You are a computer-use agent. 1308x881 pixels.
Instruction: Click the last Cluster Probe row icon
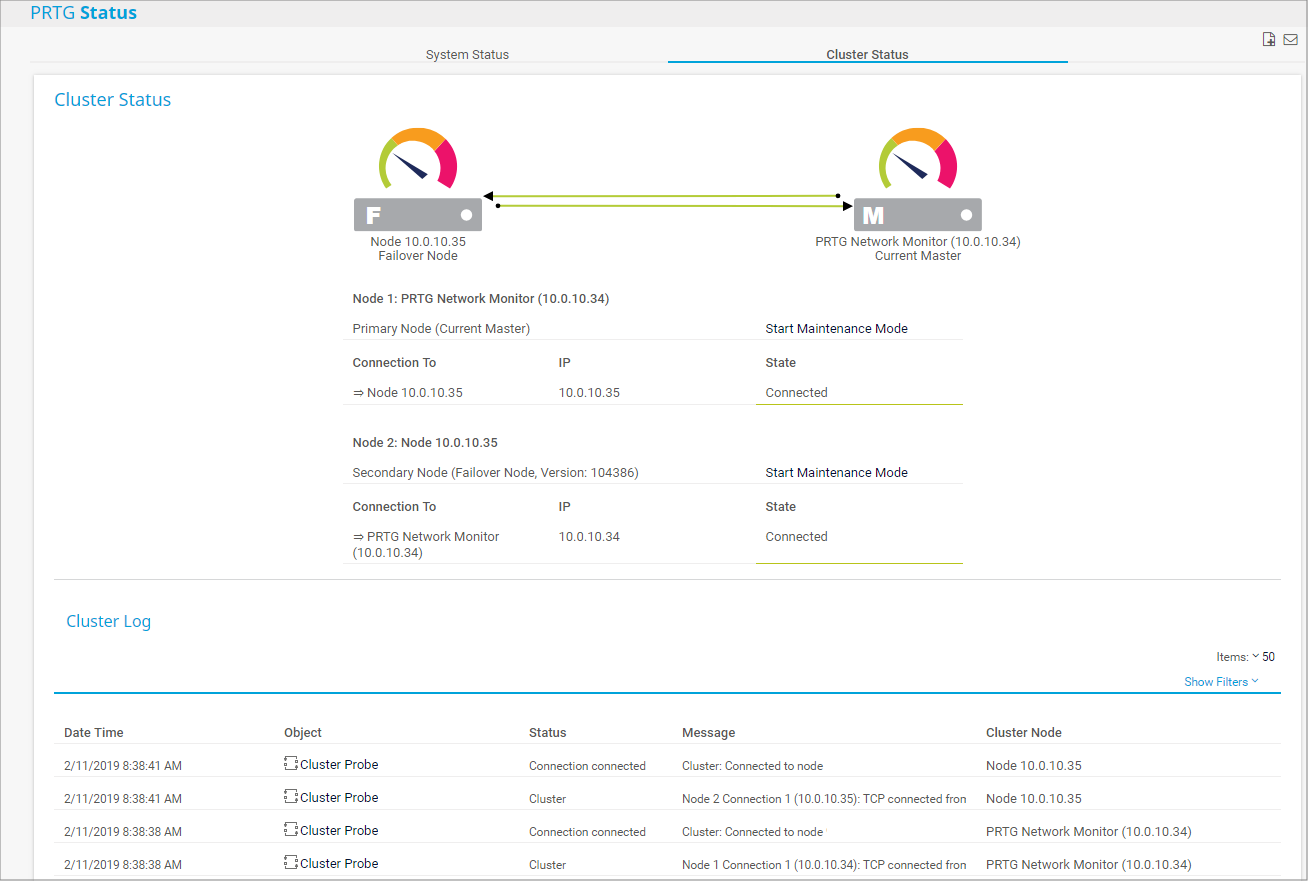click(291, 863)
